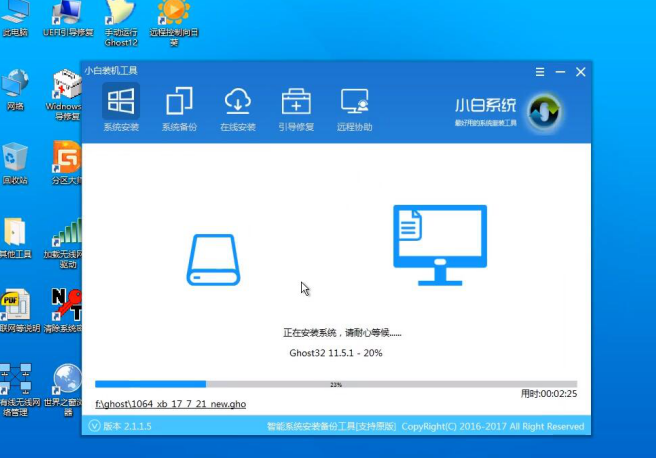
Task: Open 回收站 recycle bin
Action: [15, 164]
